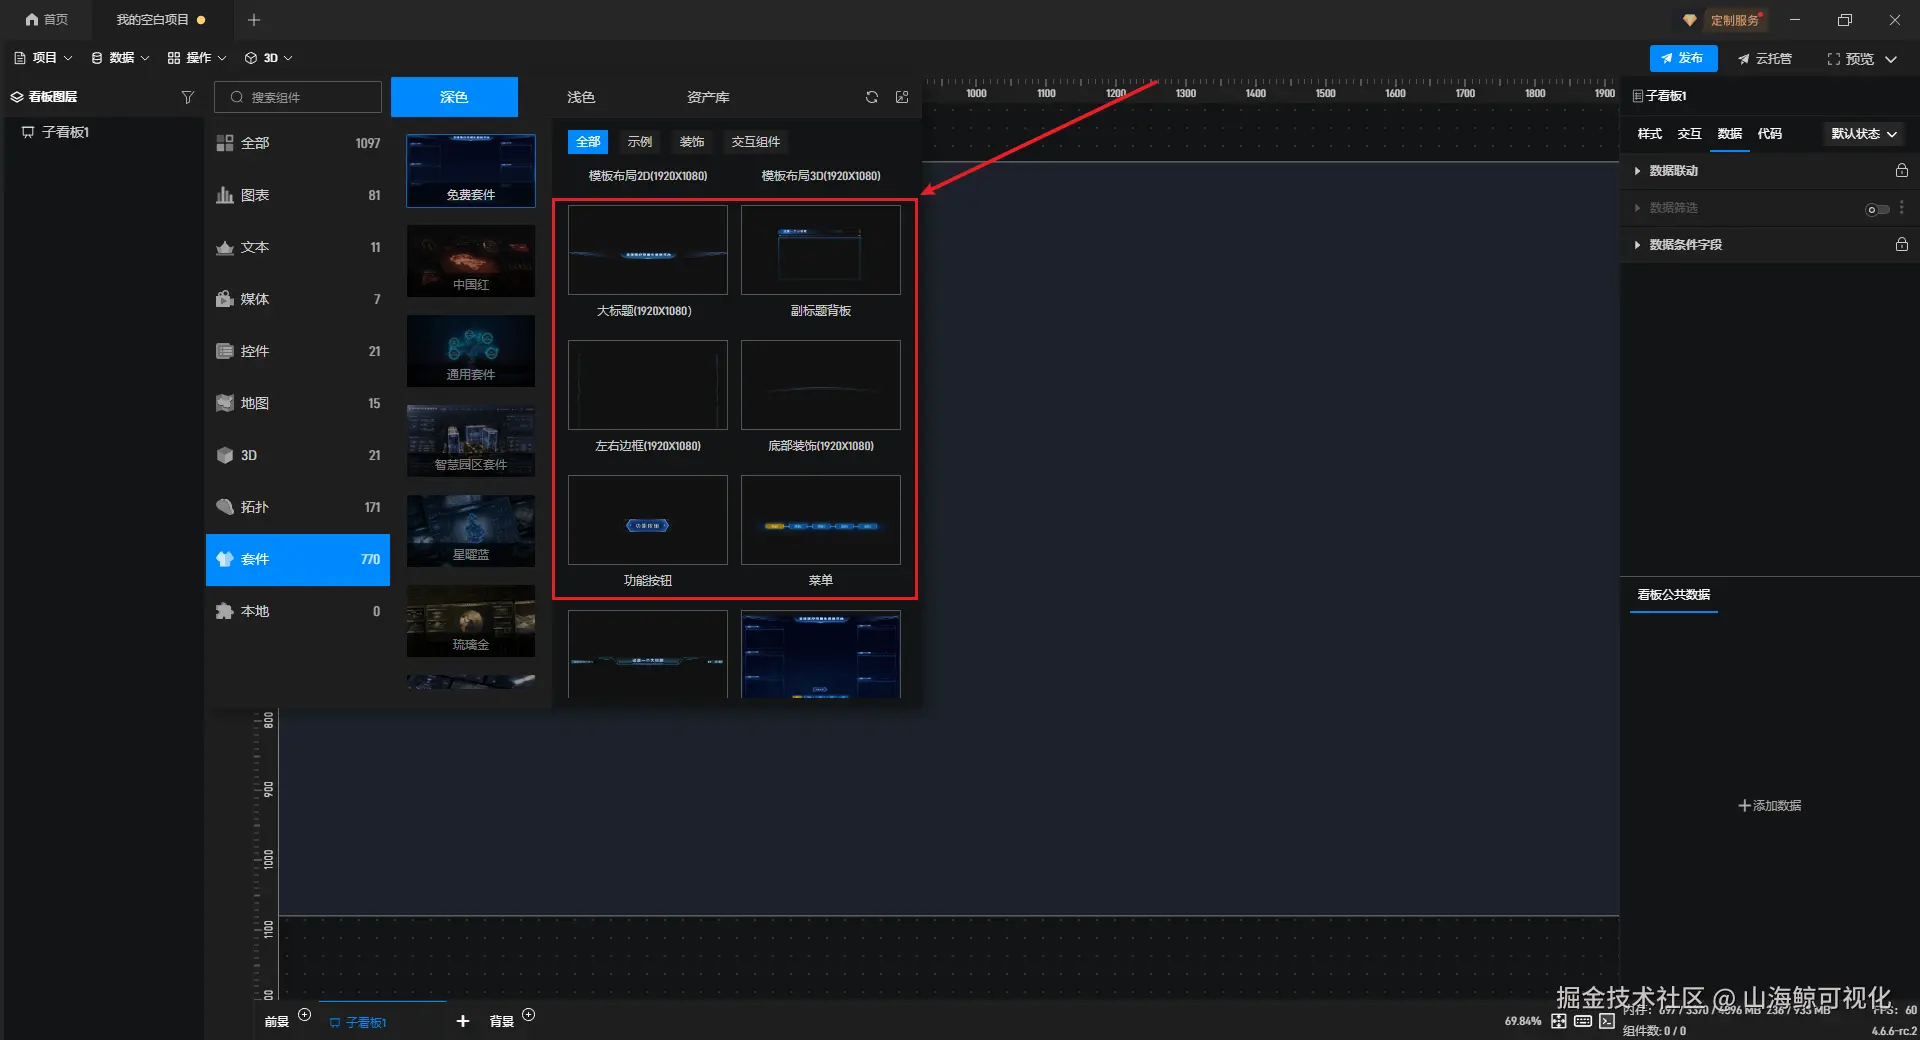Open a new project tab with plus

click(x=254, y=20)
